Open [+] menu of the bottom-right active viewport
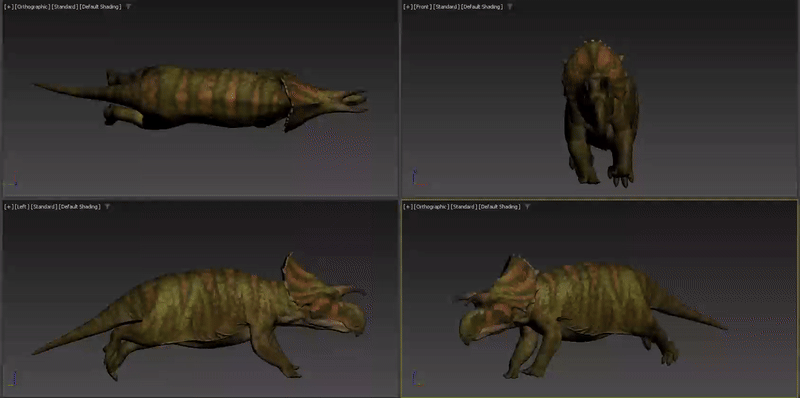 pos(408,207)
